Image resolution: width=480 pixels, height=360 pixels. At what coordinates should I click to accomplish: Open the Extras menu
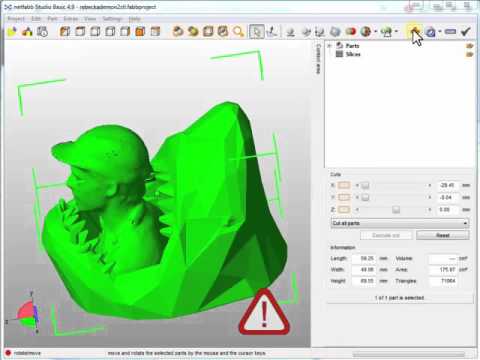[x=71, y=19]
